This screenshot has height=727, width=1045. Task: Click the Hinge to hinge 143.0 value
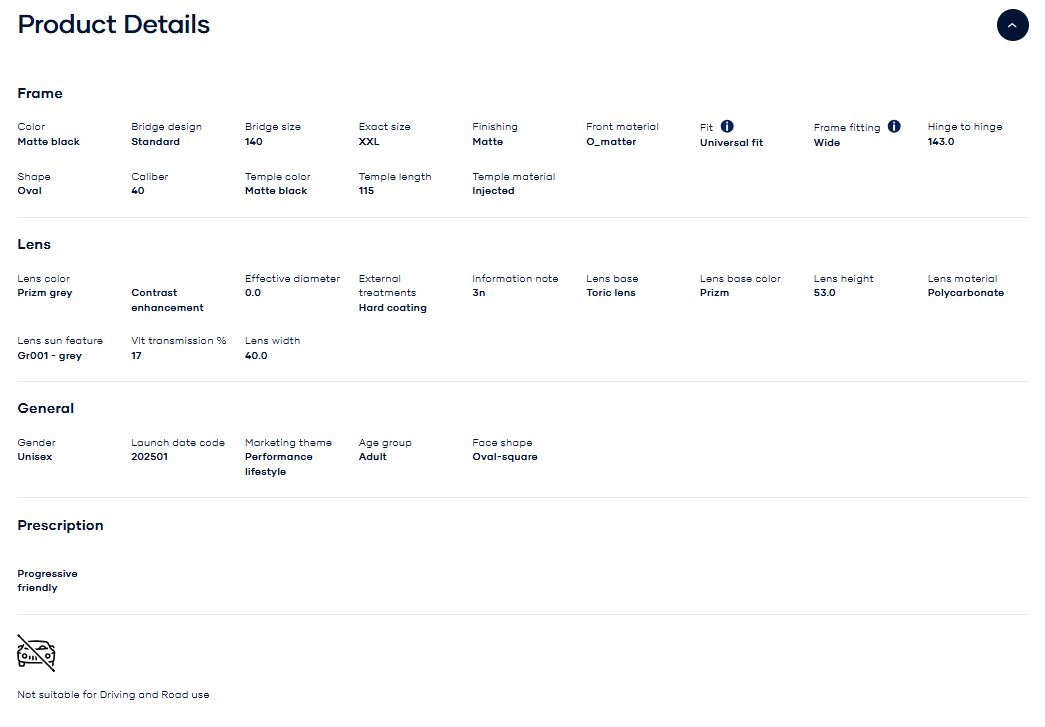coord(941,142)
